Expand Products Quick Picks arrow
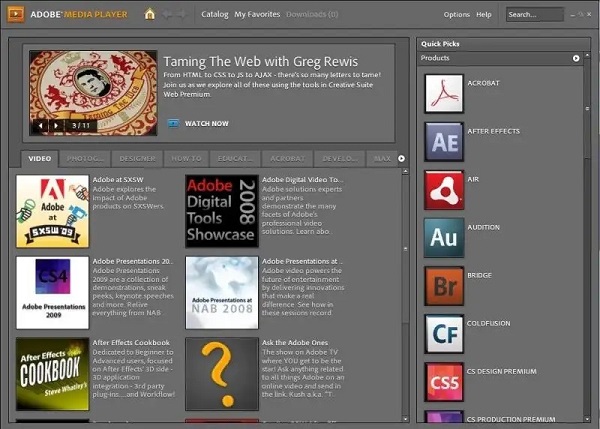600x429 pixels. [576, 58]
